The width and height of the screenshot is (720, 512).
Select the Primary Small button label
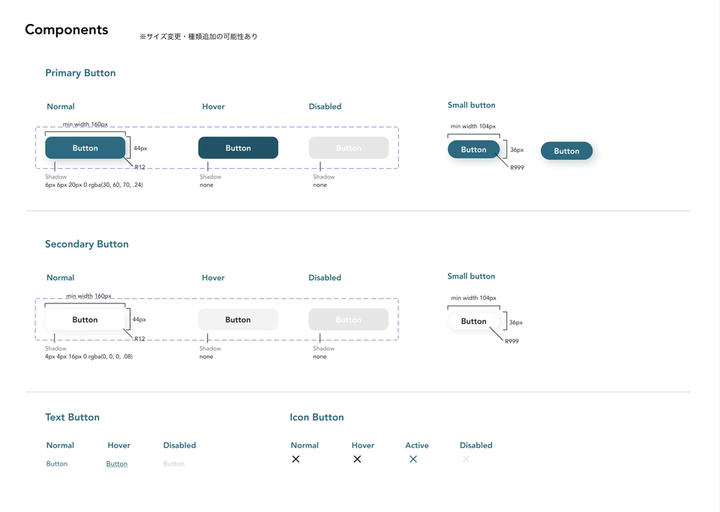(472, 105)
